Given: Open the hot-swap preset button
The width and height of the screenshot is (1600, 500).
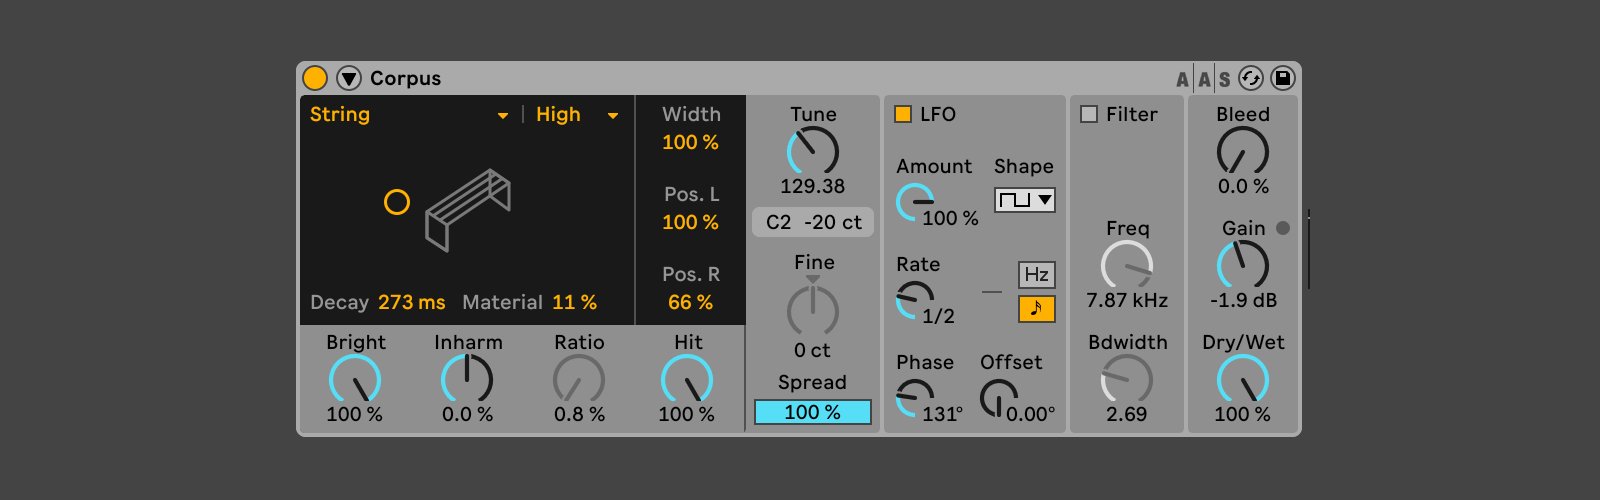Looking at the screenshot, I should pos(1250,78).
